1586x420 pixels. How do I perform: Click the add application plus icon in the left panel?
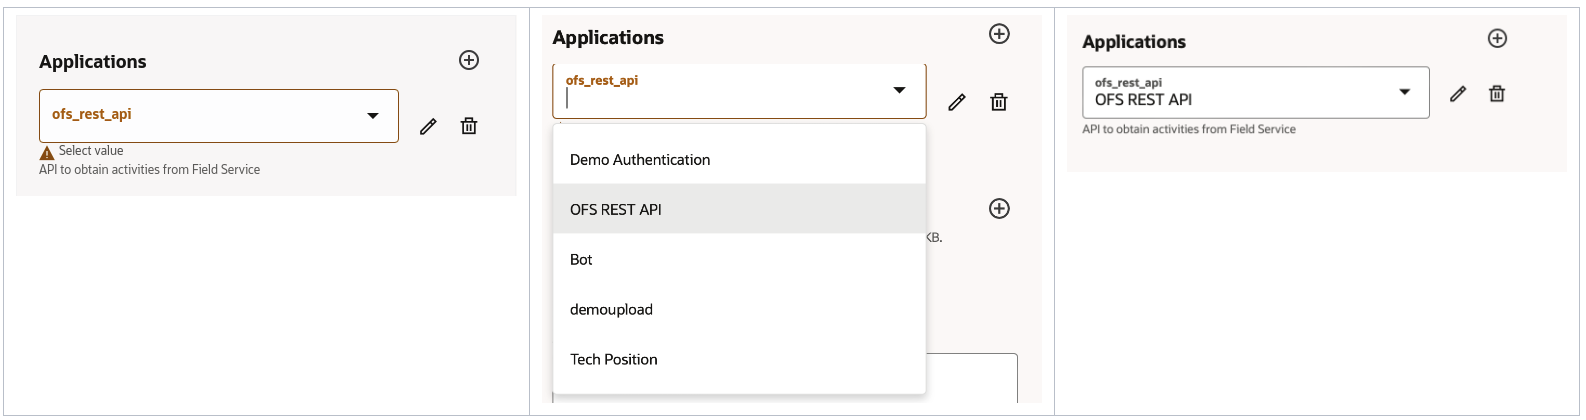tap(469, 60)
